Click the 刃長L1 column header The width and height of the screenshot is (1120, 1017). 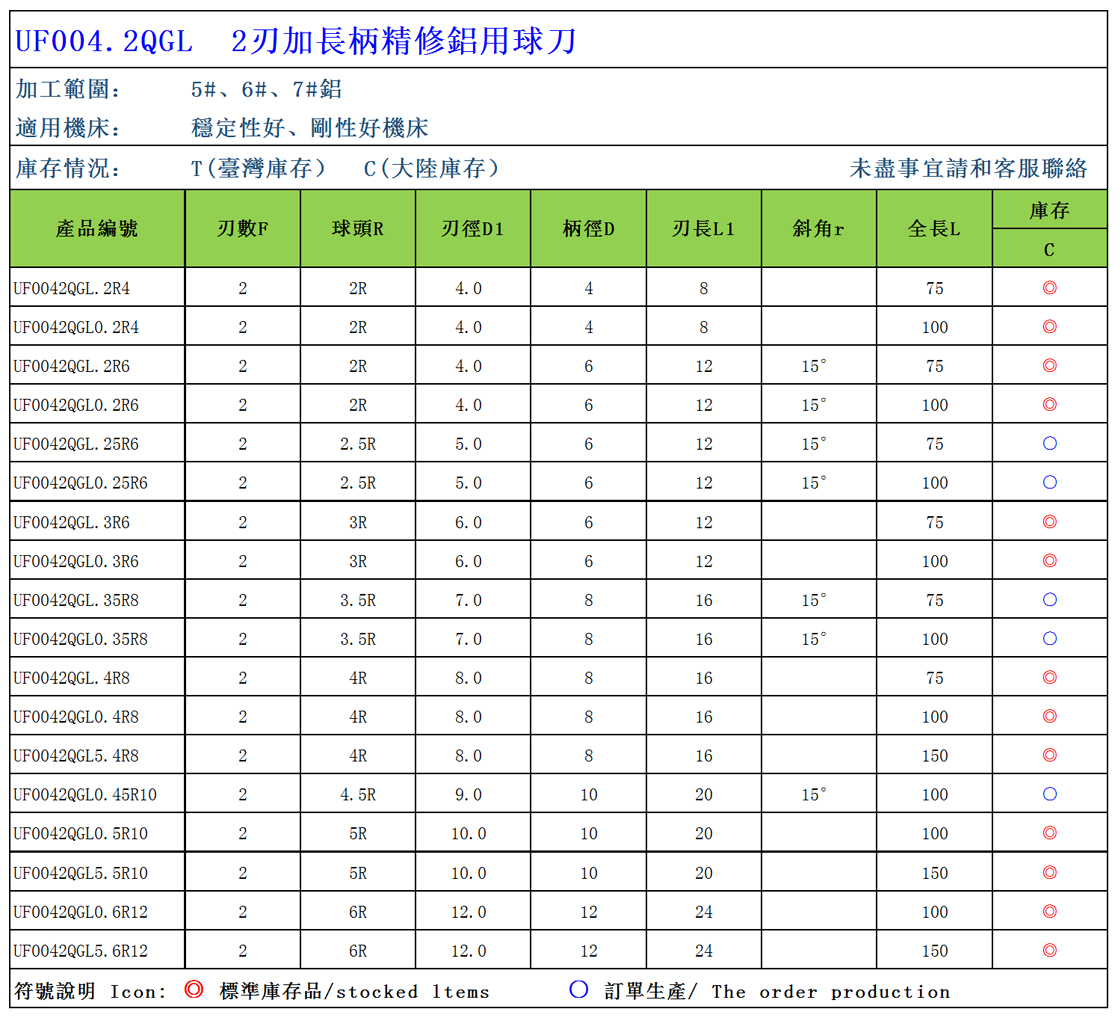click(x=704, y=229)
